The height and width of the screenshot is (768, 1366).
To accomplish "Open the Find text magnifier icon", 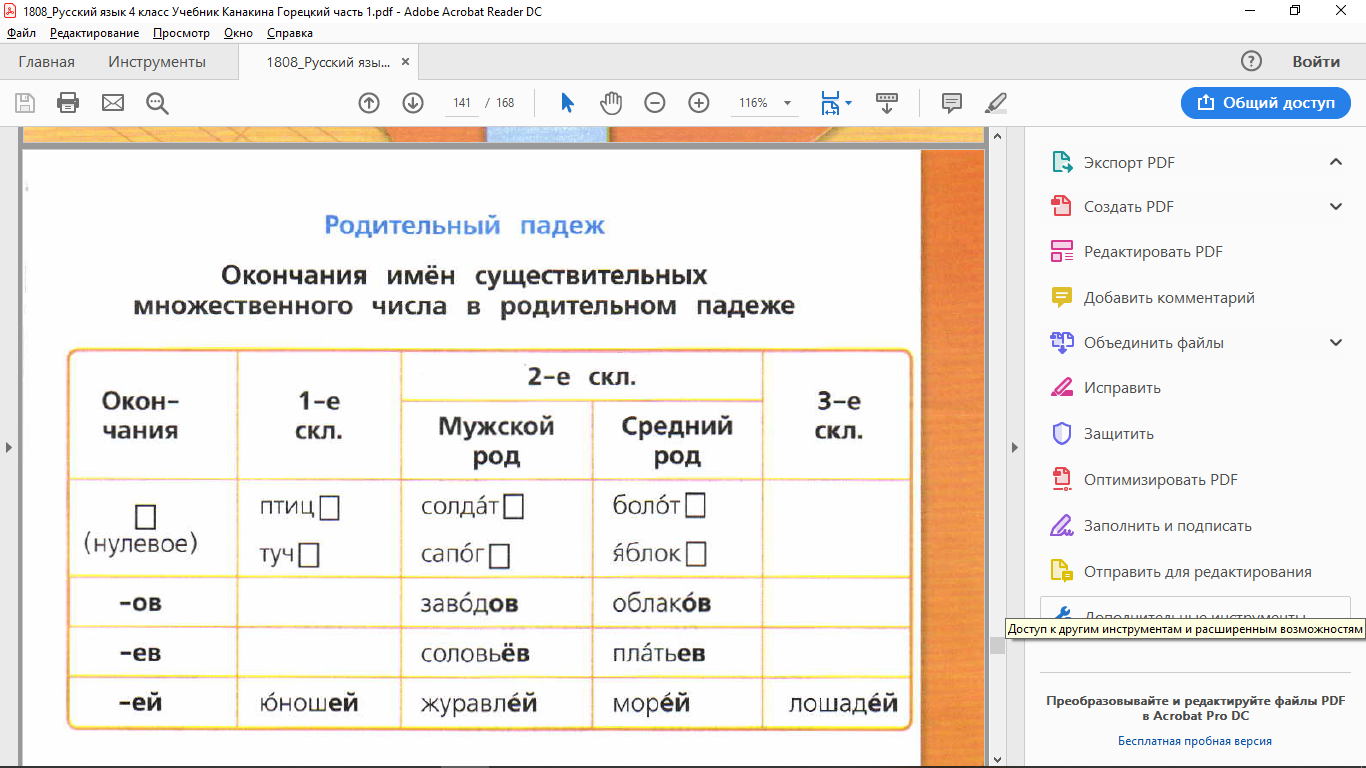I will tap(157, 102).
